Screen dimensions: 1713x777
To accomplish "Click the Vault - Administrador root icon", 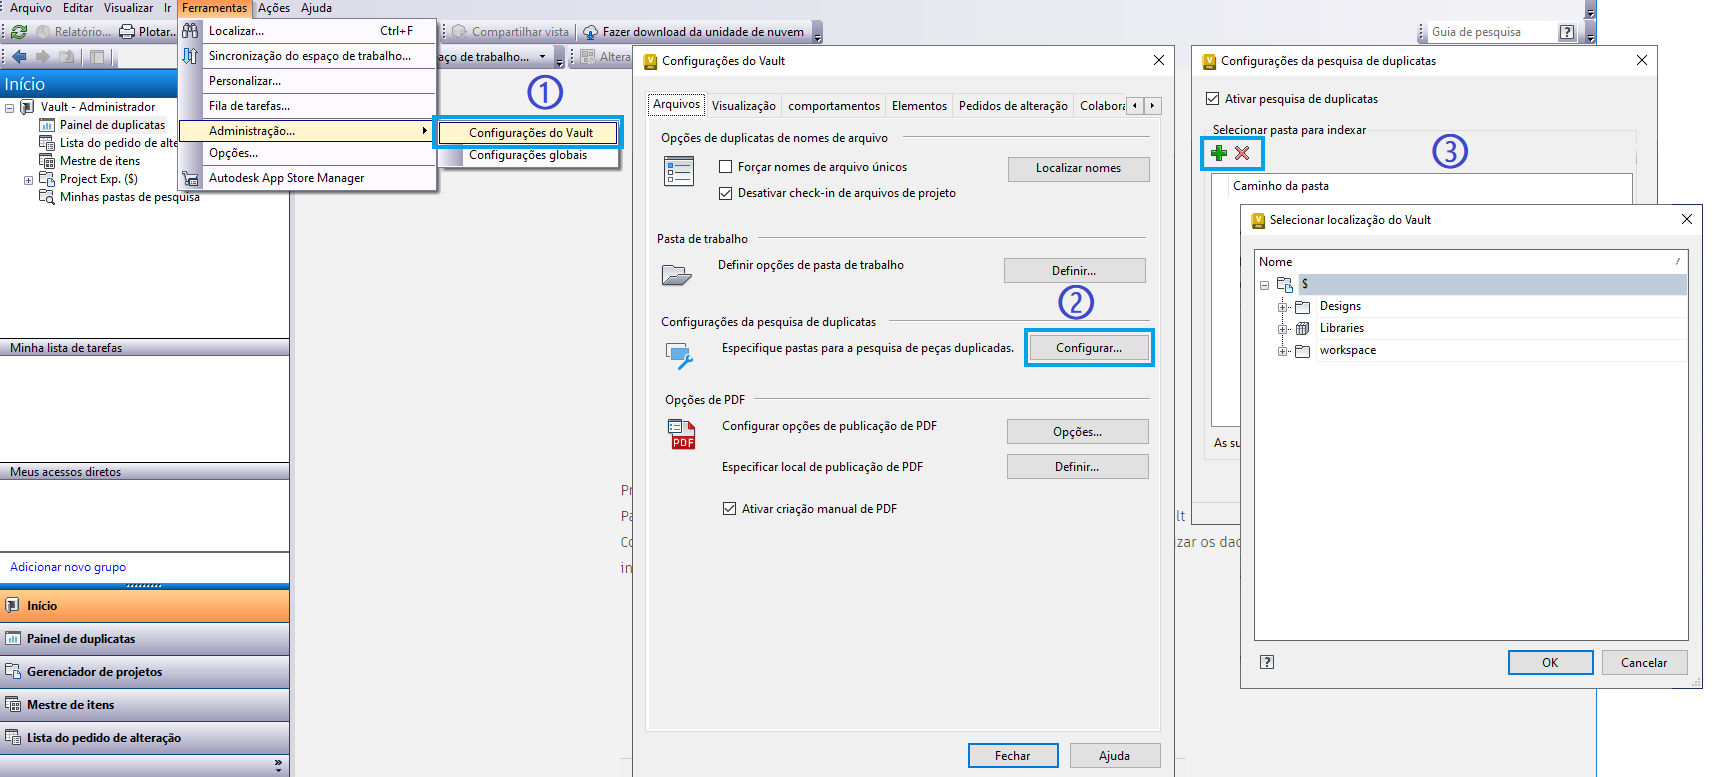I will click(x=27, y=107).
